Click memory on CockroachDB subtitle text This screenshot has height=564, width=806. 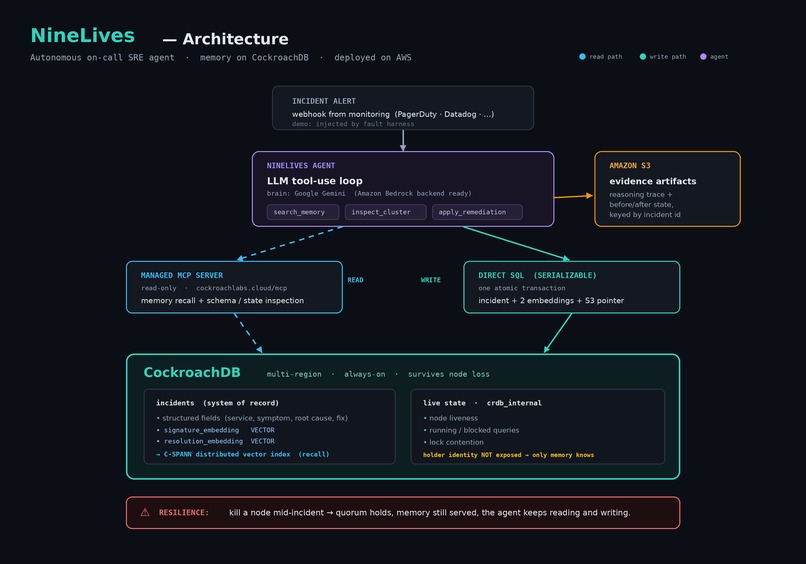pos(254,58)
